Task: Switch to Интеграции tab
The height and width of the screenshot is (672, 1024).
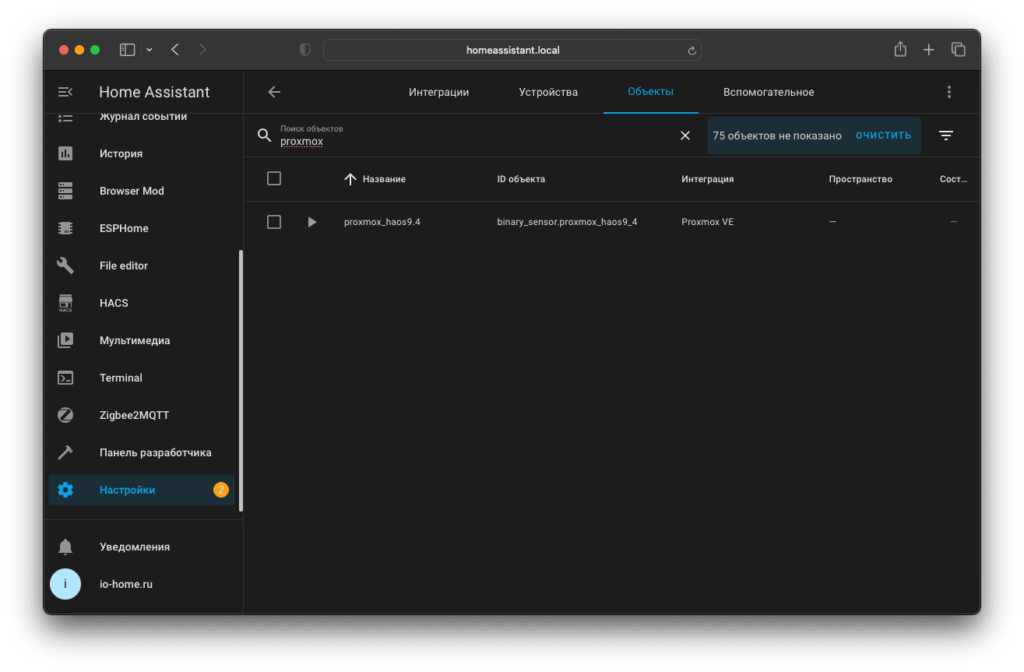Action: (439, 92)
